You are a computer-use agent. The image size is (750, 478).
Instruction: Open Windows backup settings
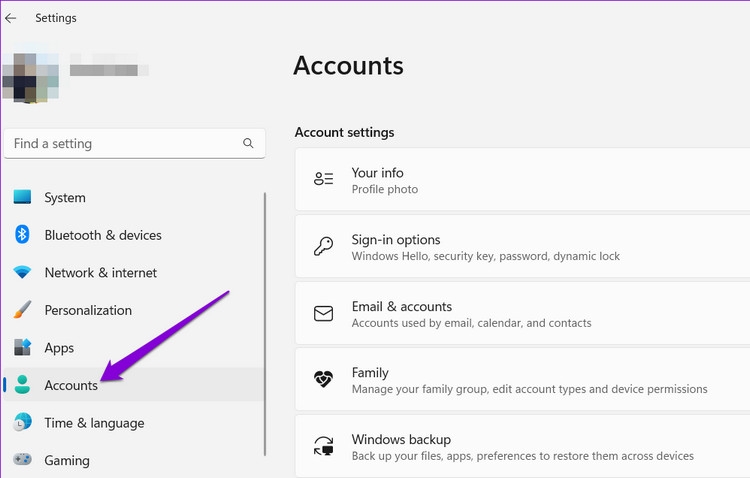[522, 446]
